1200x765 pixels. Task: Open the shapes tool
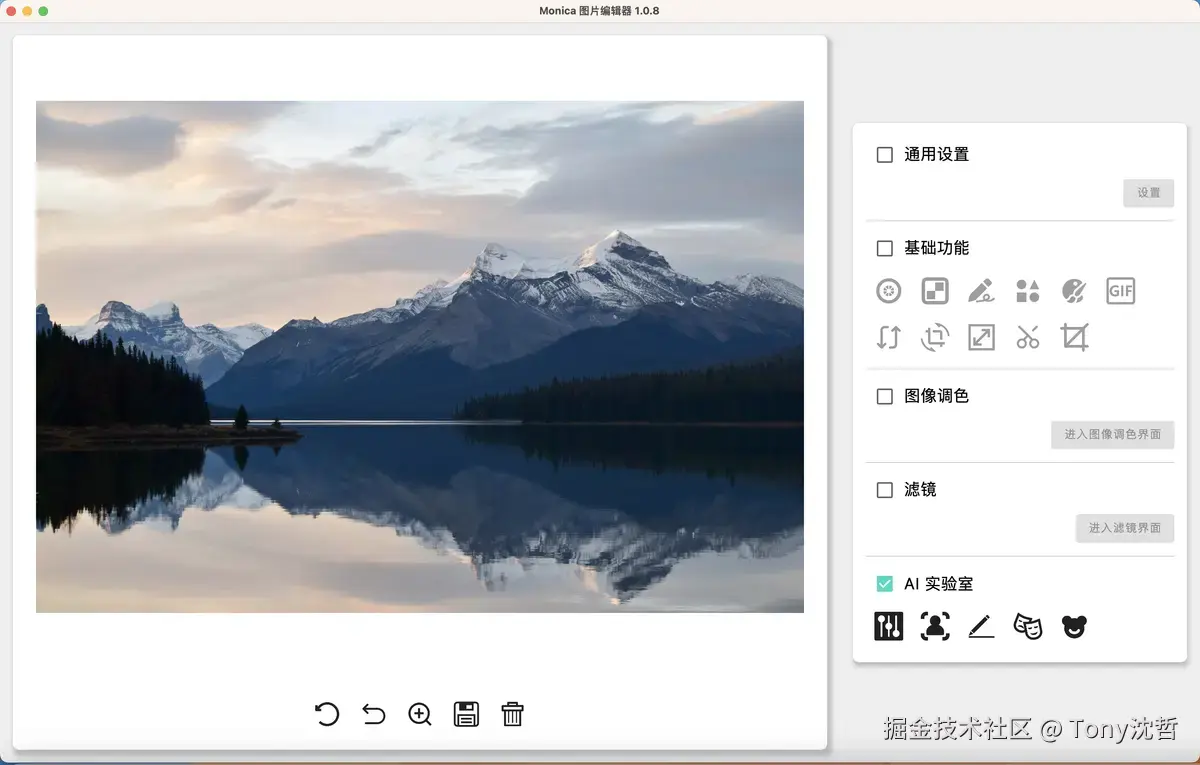coord(1027,291)
